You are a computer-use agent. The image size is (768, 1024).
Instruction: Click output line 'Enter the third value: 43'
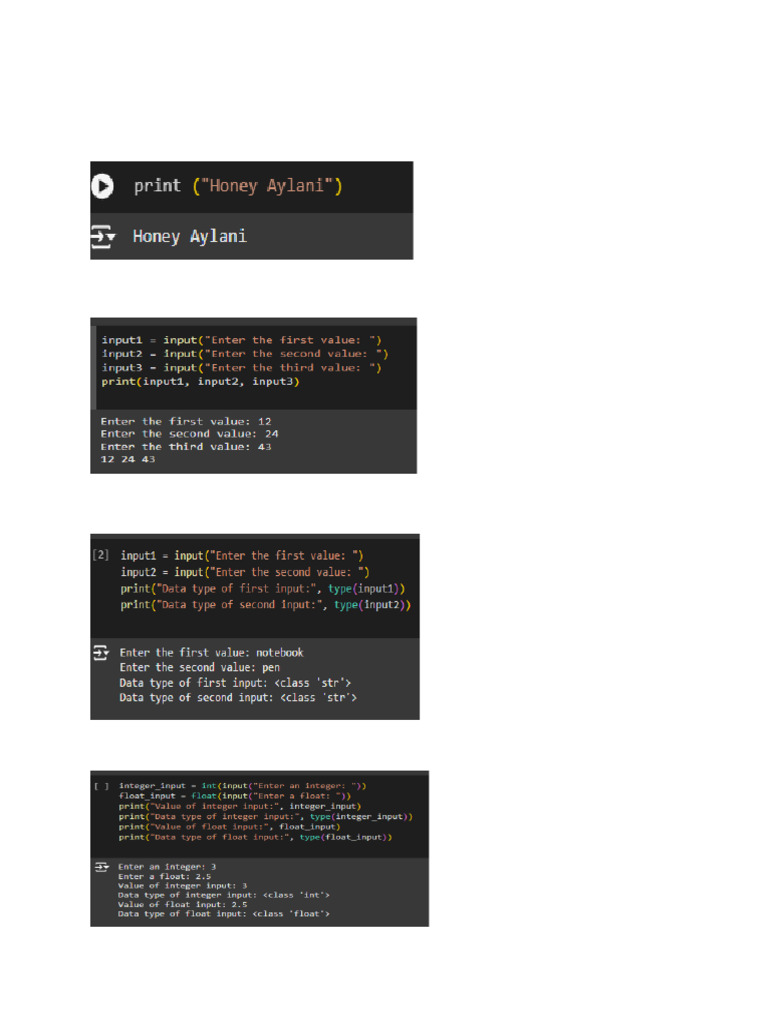185,447
